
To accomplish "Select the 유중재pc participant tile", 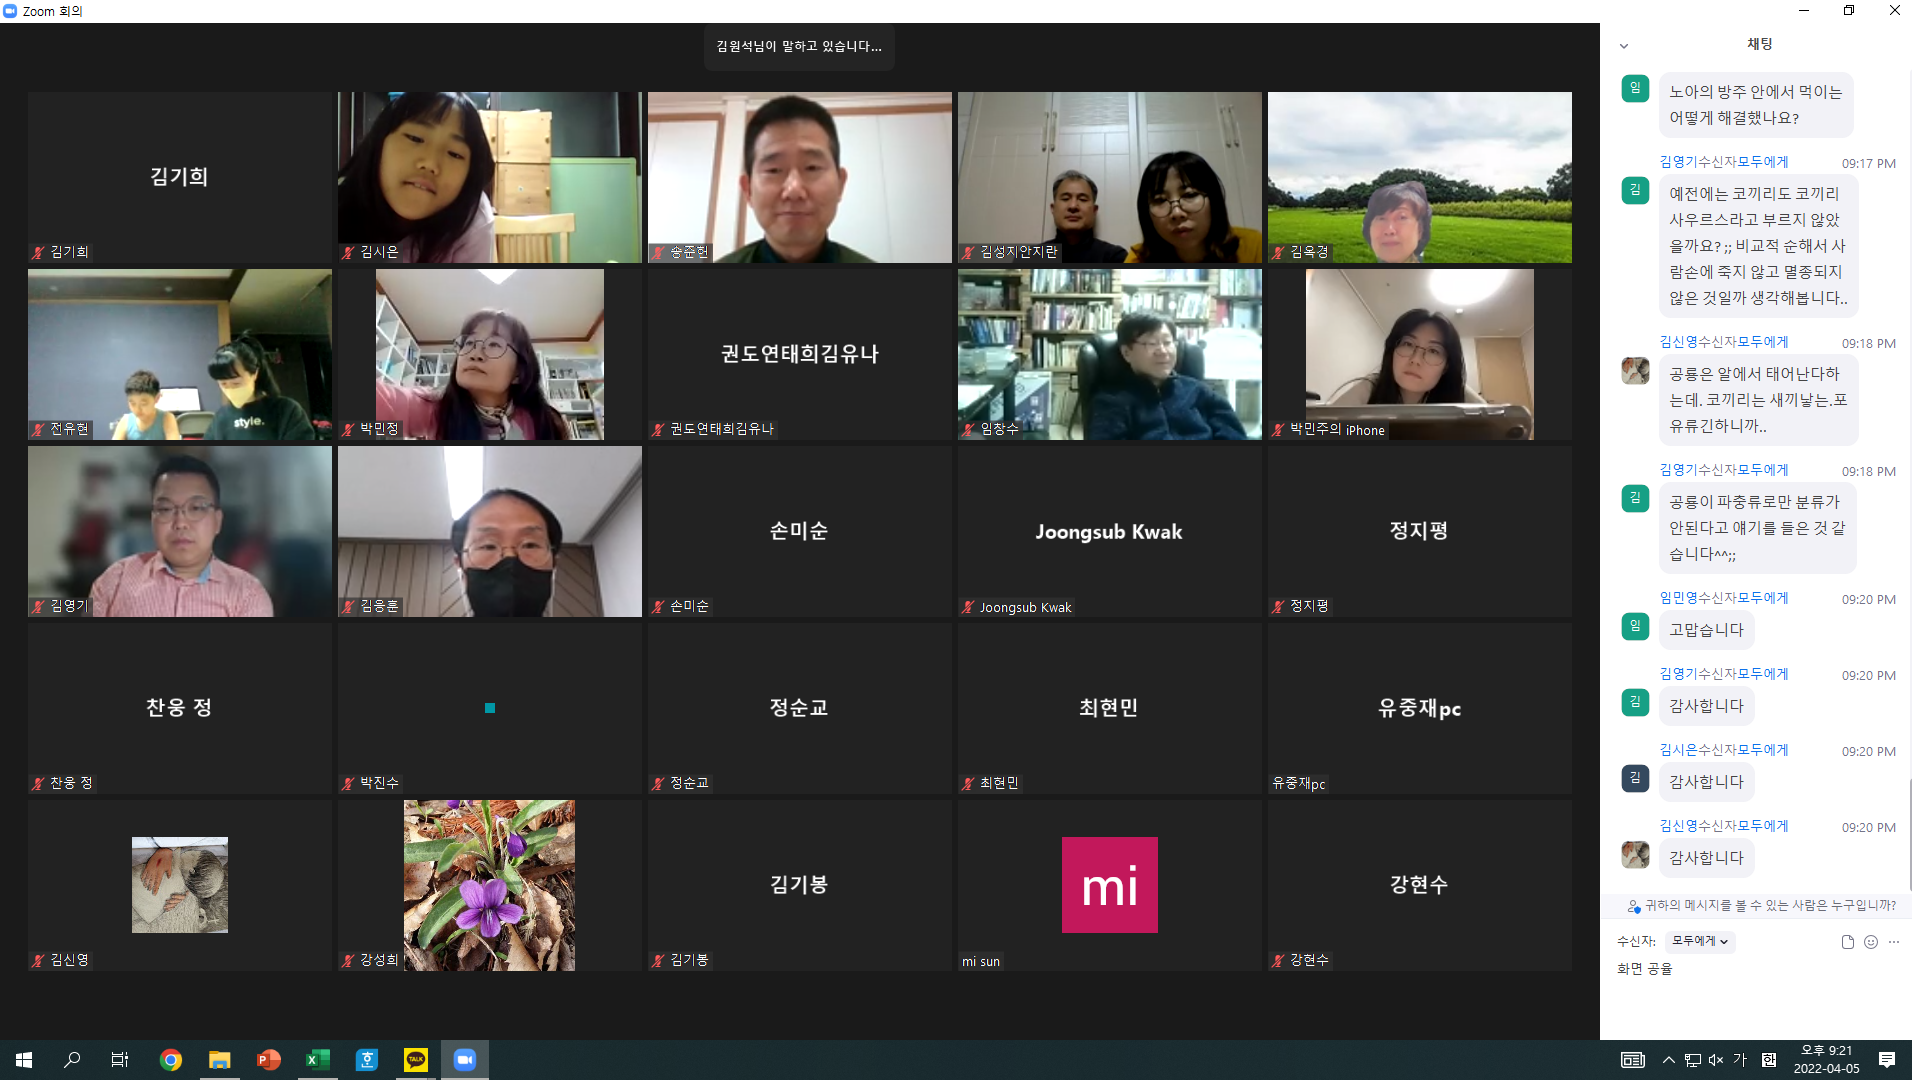I will (1420, 708).
